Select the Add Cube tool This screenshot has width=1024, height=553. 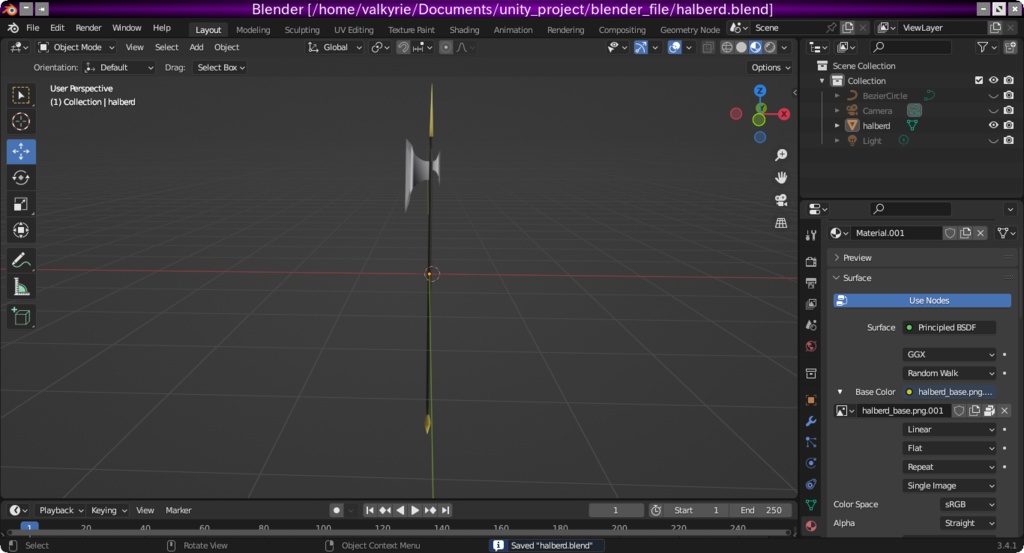[x=21, y=317]
